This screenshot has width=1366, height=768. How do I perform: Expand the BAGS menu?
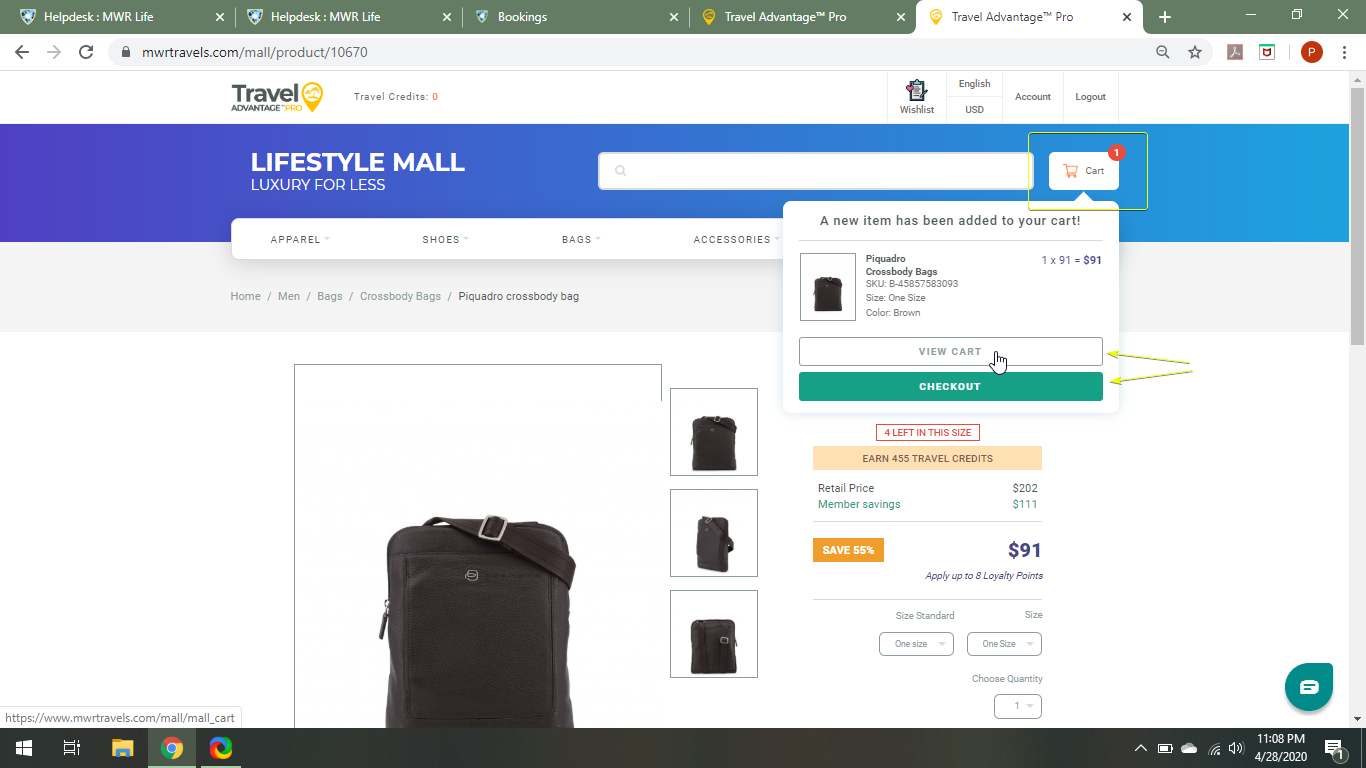[581, 239]
